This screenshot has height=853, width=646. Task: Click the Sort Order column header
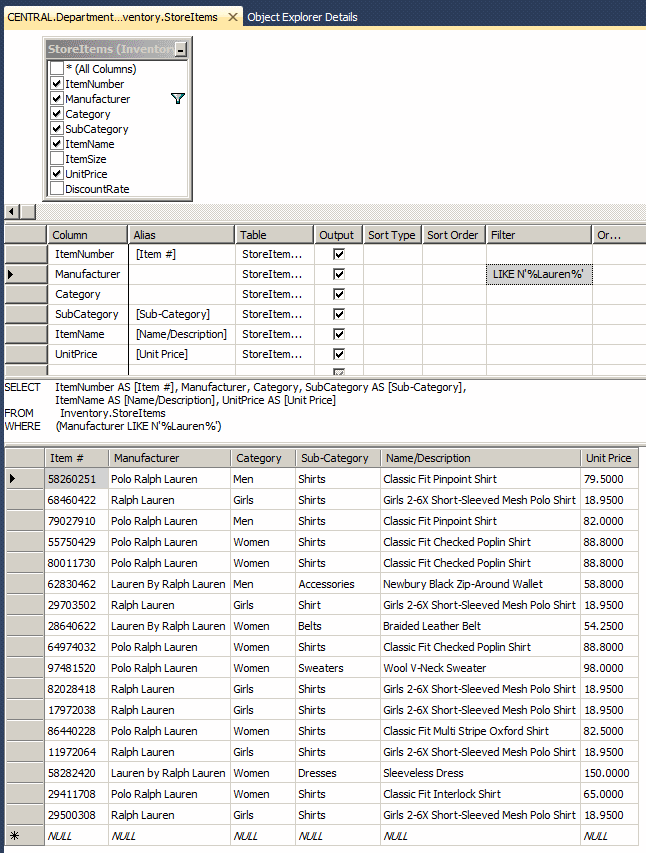pyautogui.click(x=453, y=235)
